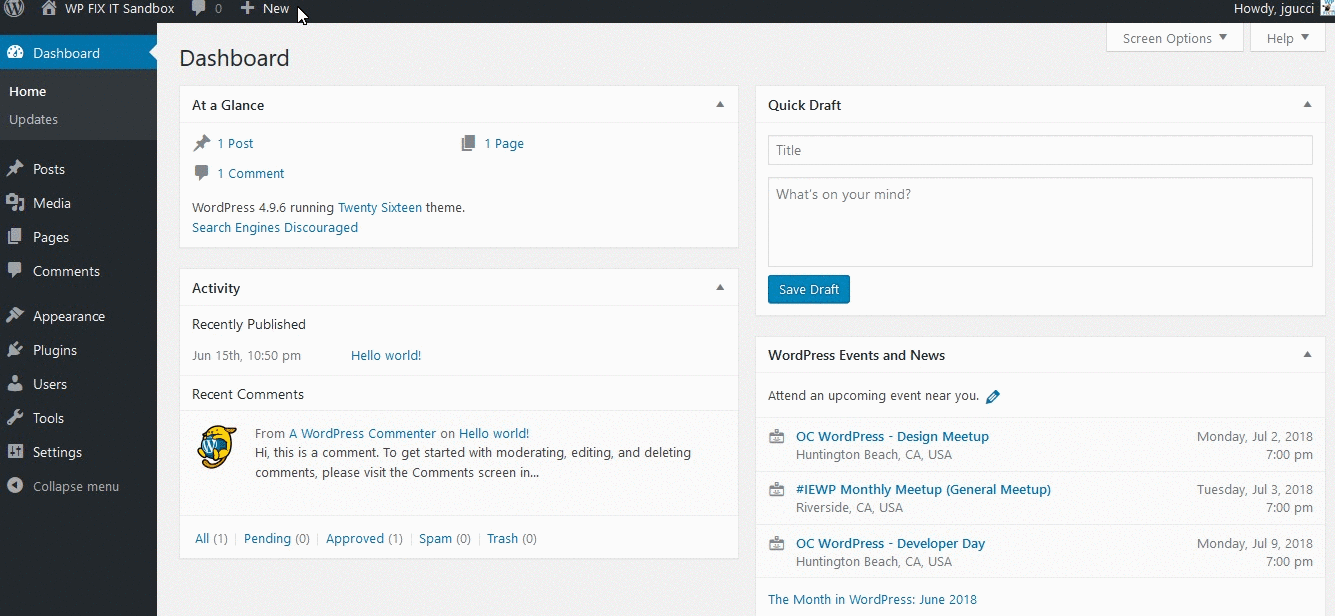Click the What's on your mind text area
This screenshot has width=1335, height=616.
[x=1040, y=222]
